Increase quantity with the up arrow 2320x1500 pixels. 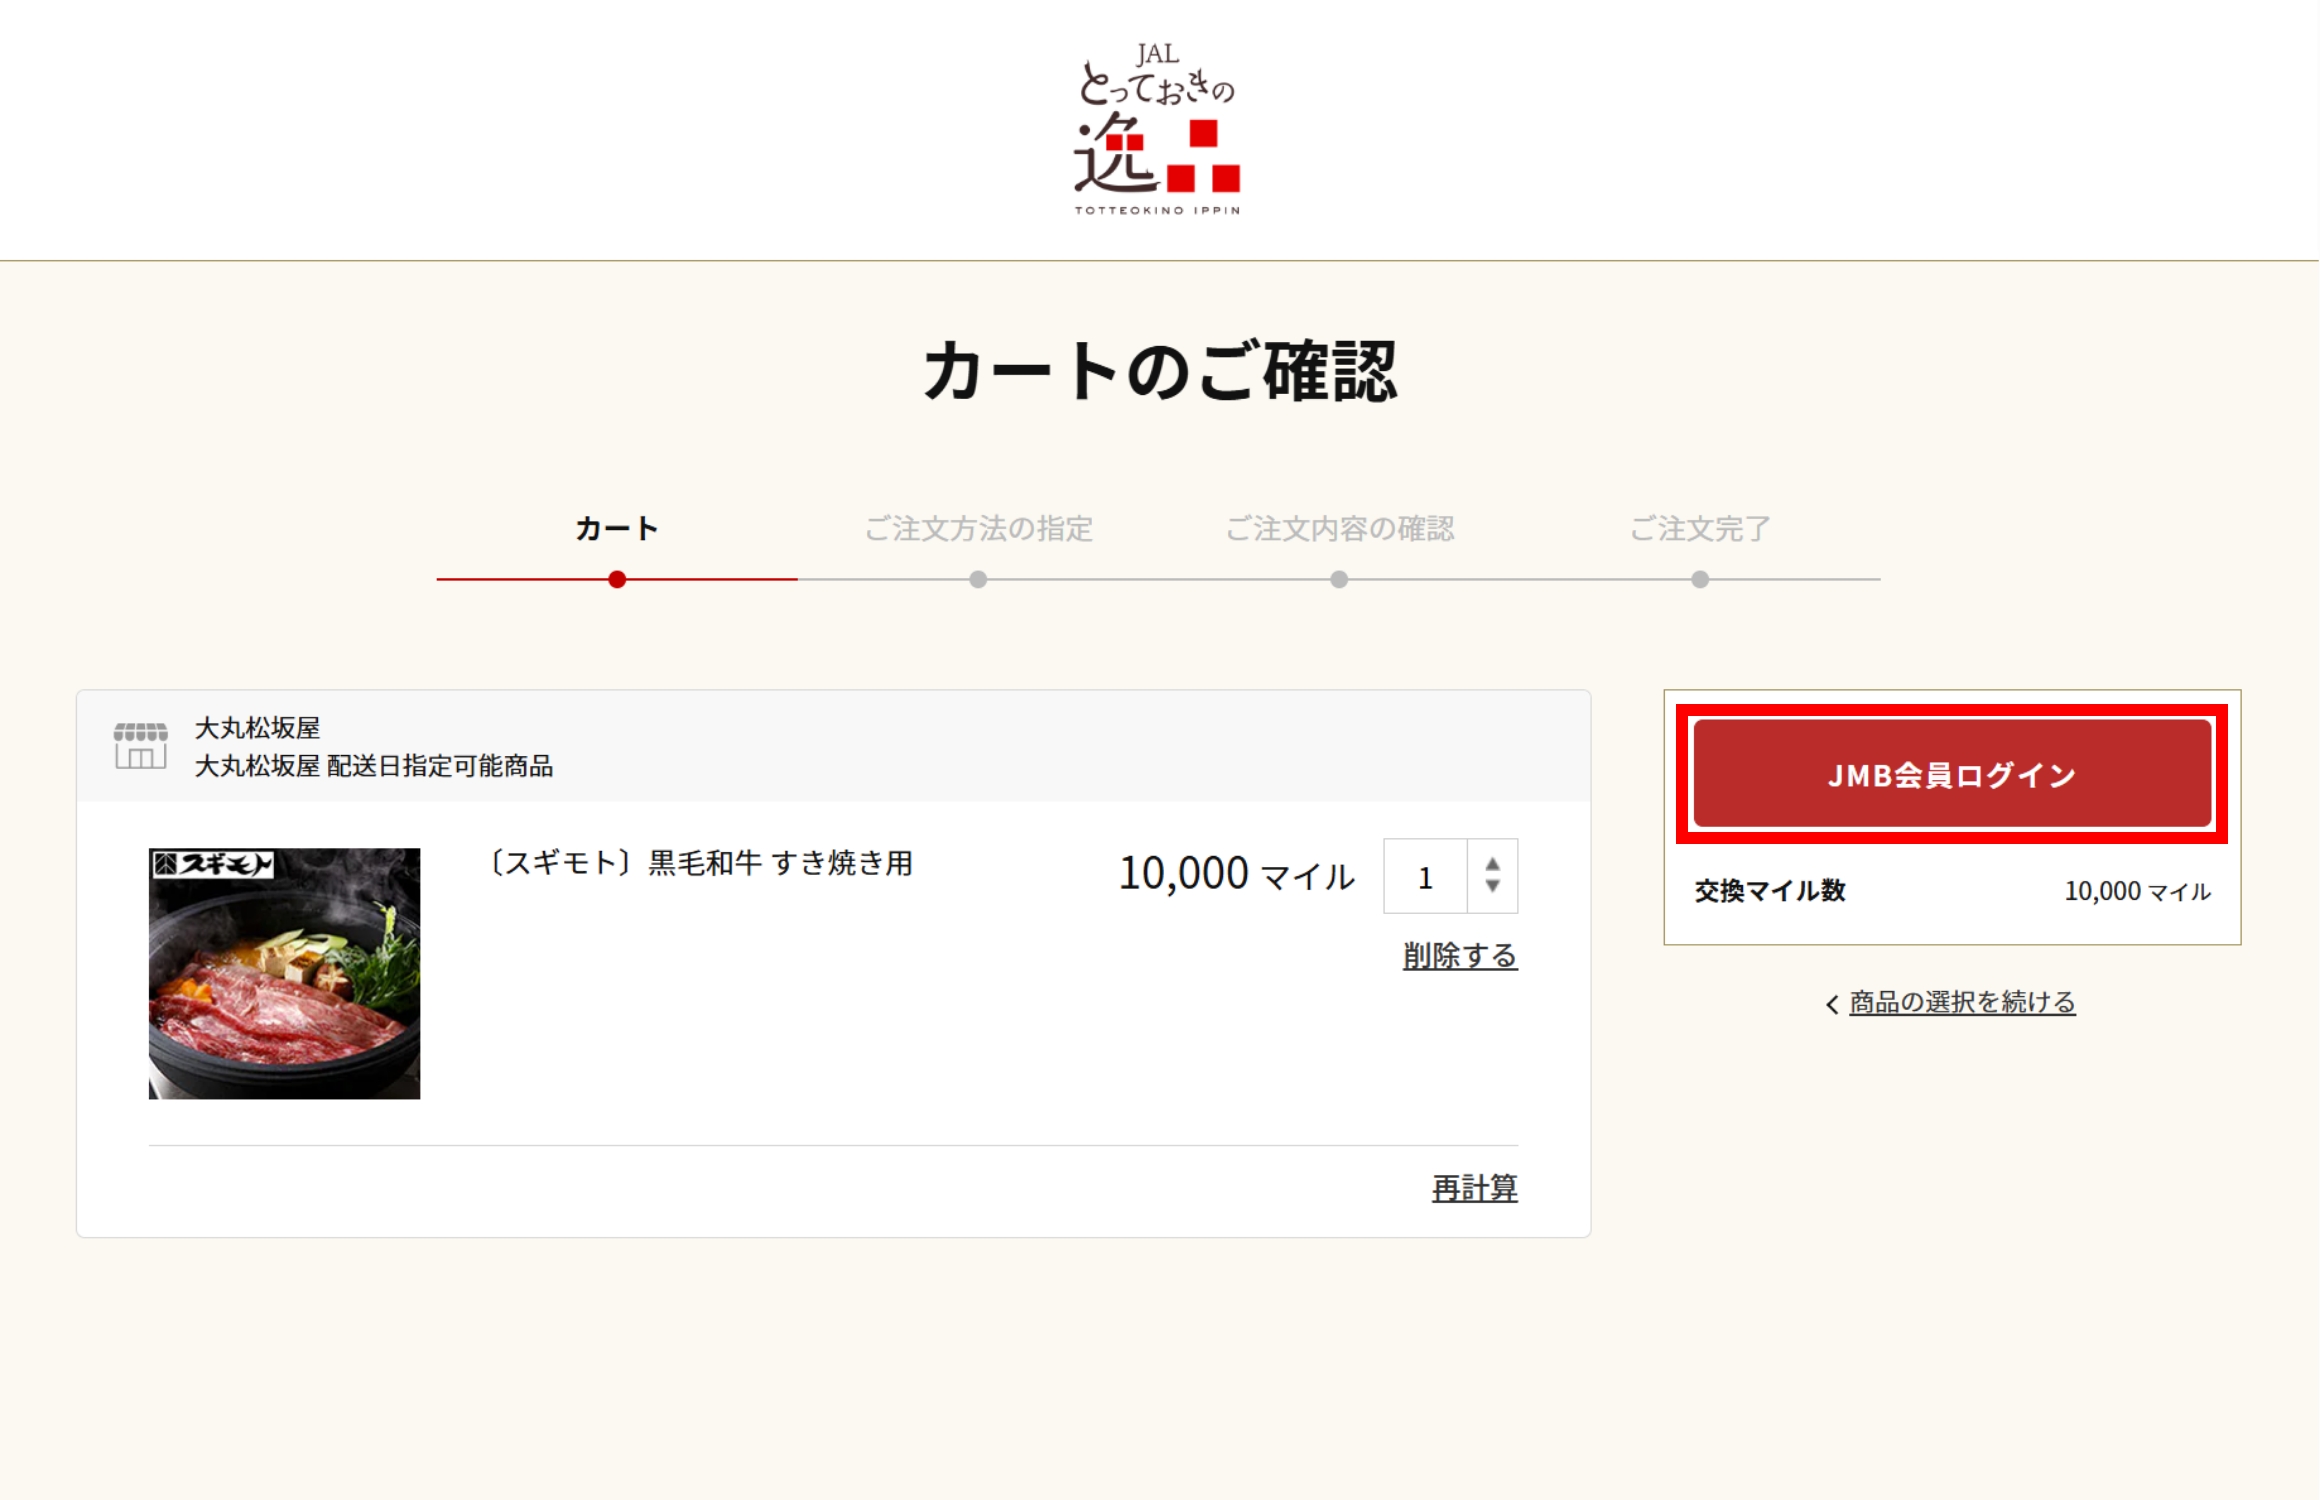pos(1492,864)
